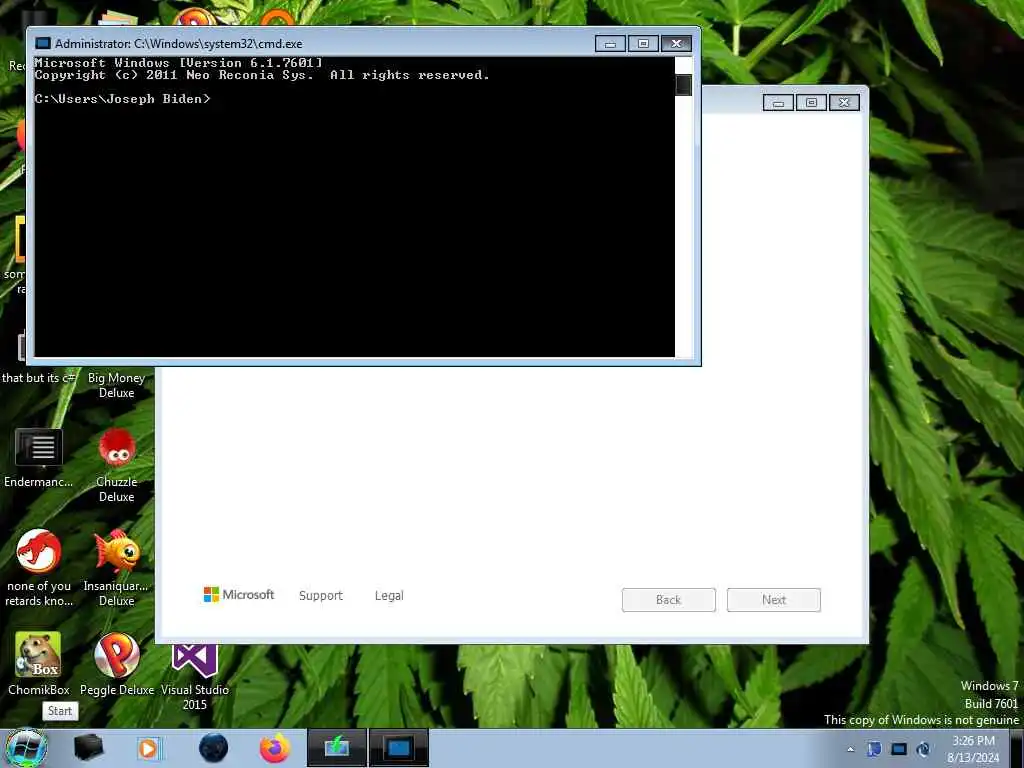Click the Next button in the installer window
The height and width of the screenshot is (768, 1024).
pyautogui.click(x=773, y=600)
